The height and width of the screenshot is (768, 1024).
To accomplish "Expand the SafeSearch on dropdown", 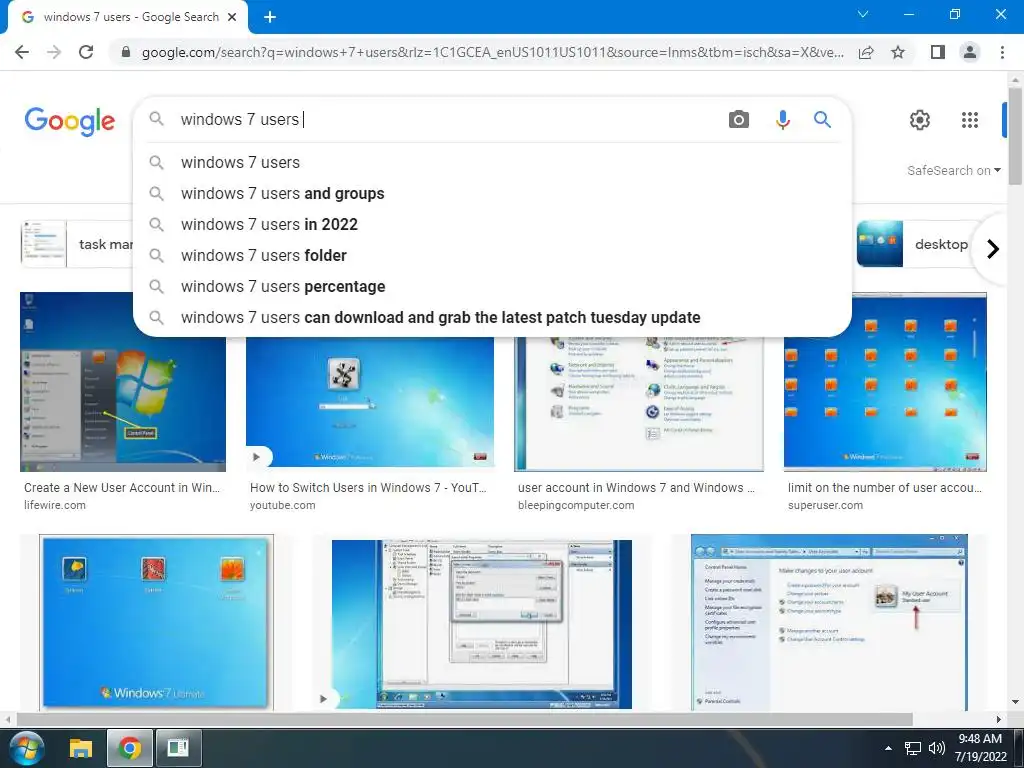I will tap(953, 170).
